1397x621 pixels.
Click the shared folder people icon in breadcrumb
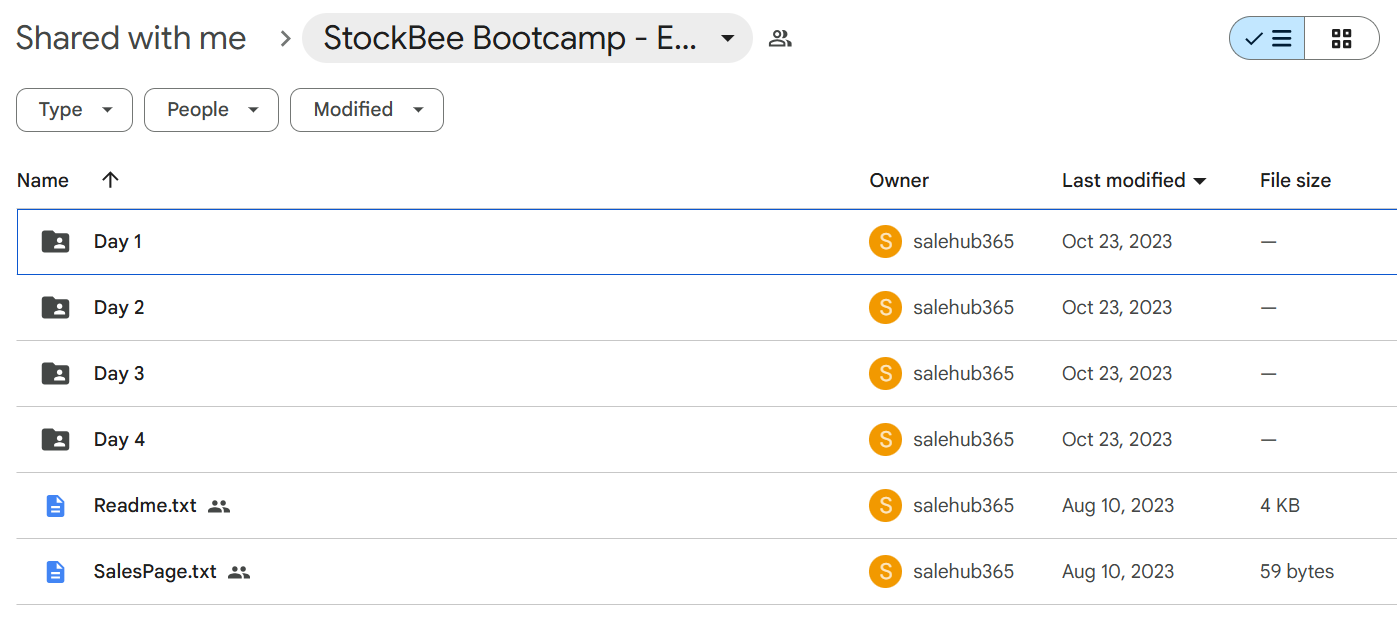[x=780, y=39]
